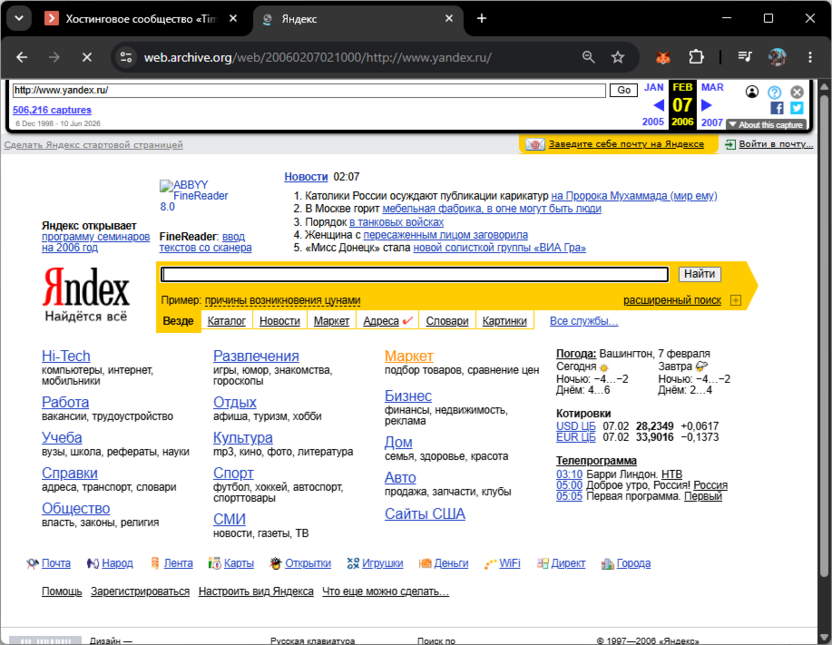Viewport: 832px width, 645px height.
Task: Click Заведите себе почту на Яндексе link
Action: pos(626,144)
